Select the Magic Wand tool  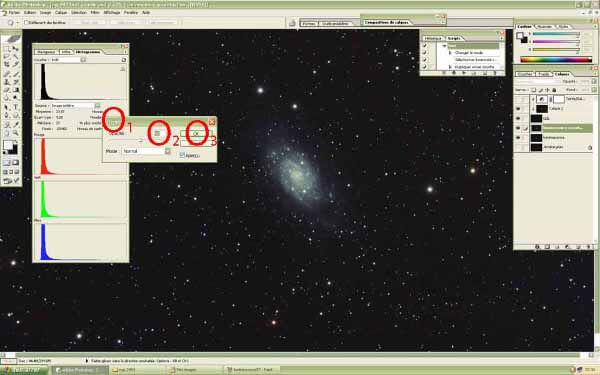[16, 57]
